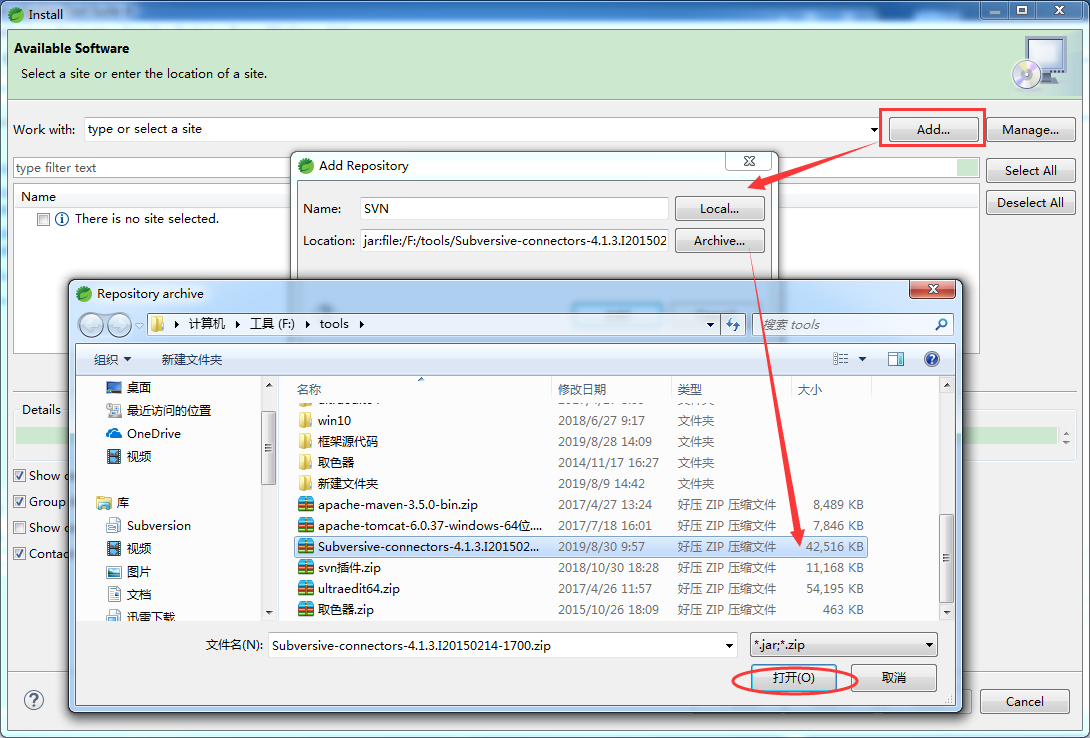Image resolution: width=1090 pixels, height=738 pixels.
Task: Toggle the preview pane icon
Action: (x=896, y=358)
